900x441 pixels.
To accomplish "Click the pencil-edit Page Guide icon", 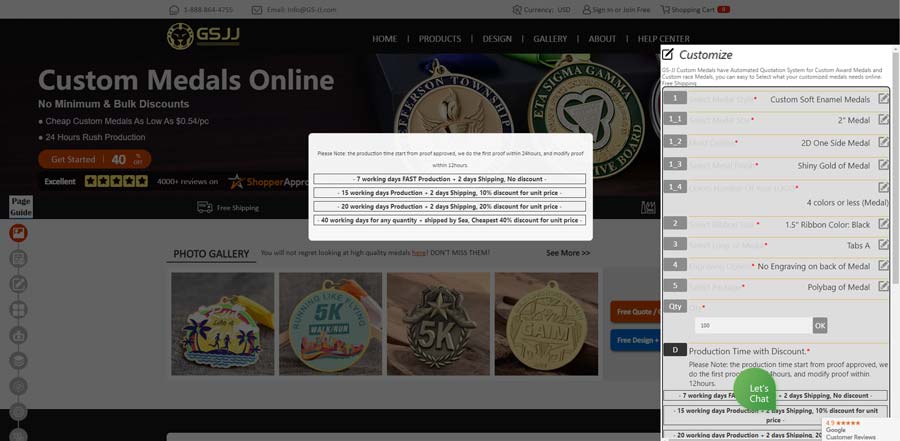I will coord(18,284).
